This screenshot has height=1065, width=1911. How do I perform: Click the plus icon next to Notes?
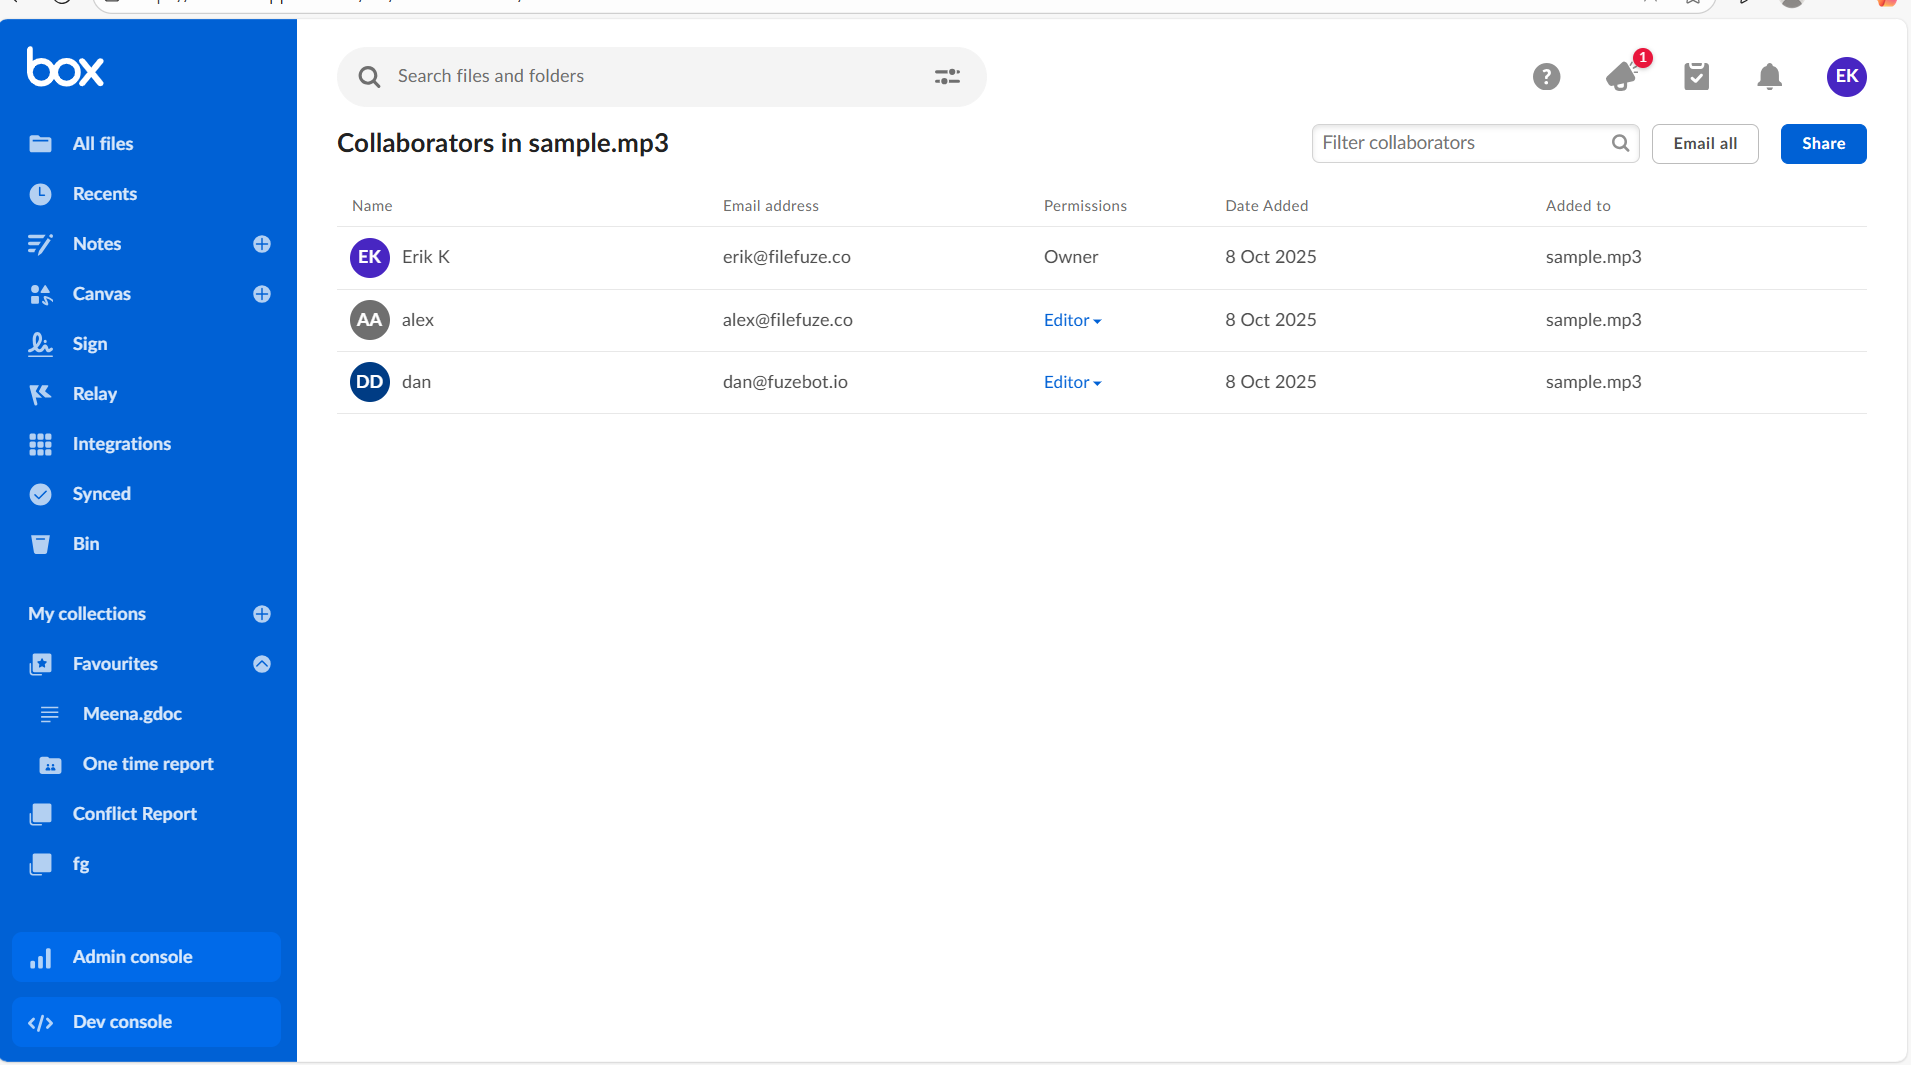[262, 244]
